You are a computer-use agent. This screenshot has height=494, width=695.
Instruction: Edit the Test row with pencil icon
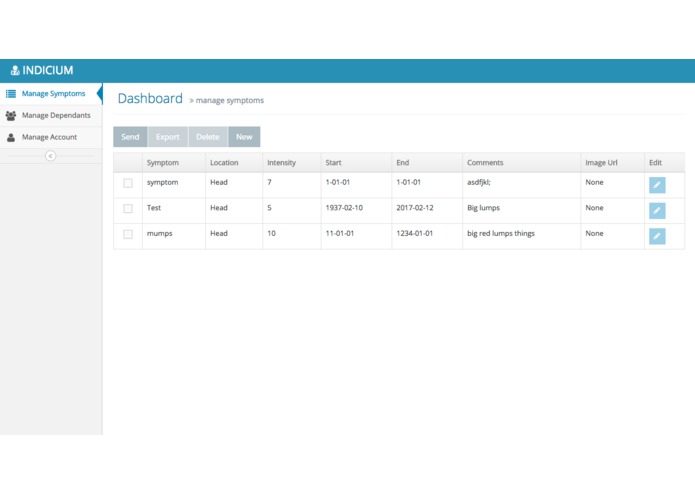657,210
